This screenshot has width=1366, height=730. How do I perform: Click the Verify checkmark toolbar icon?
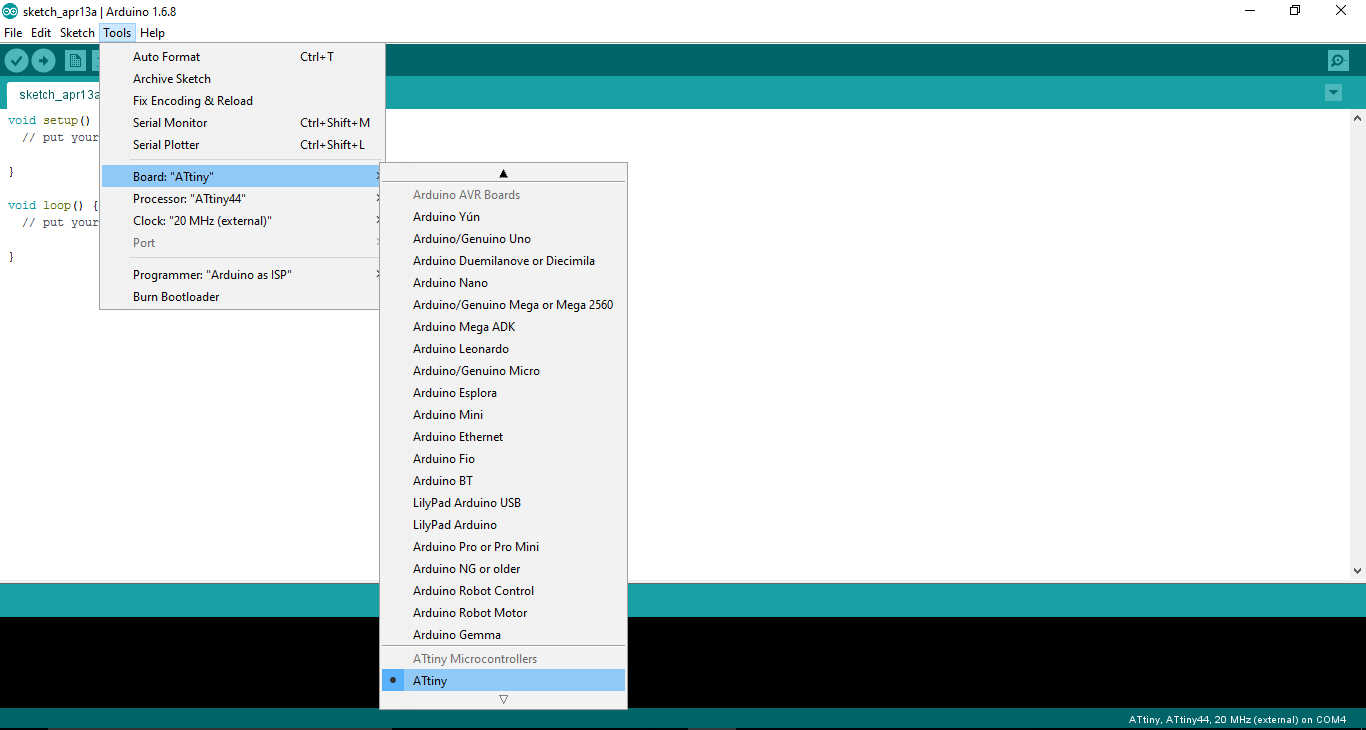point(16,61)
